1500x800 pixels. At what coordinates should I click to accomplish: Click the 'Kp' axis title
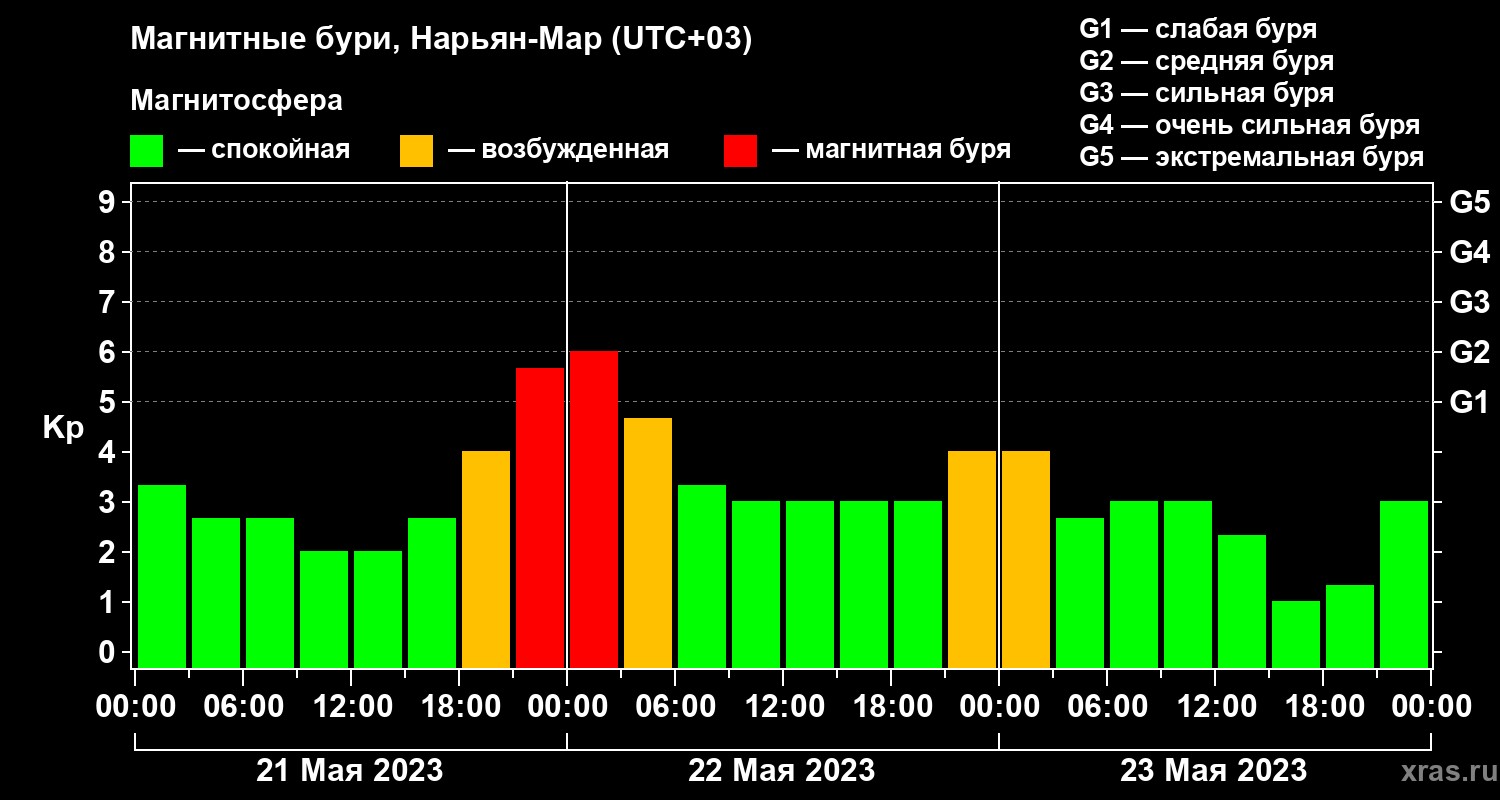click(63, 429)
